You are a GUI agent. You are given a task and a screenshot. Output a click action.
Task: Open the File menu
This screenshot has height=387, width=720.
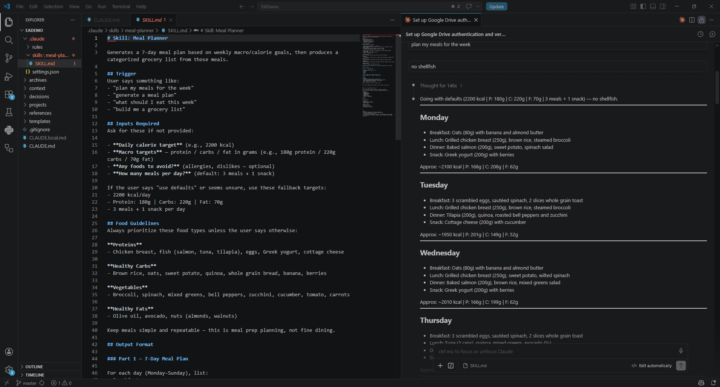tap(20, 6)
